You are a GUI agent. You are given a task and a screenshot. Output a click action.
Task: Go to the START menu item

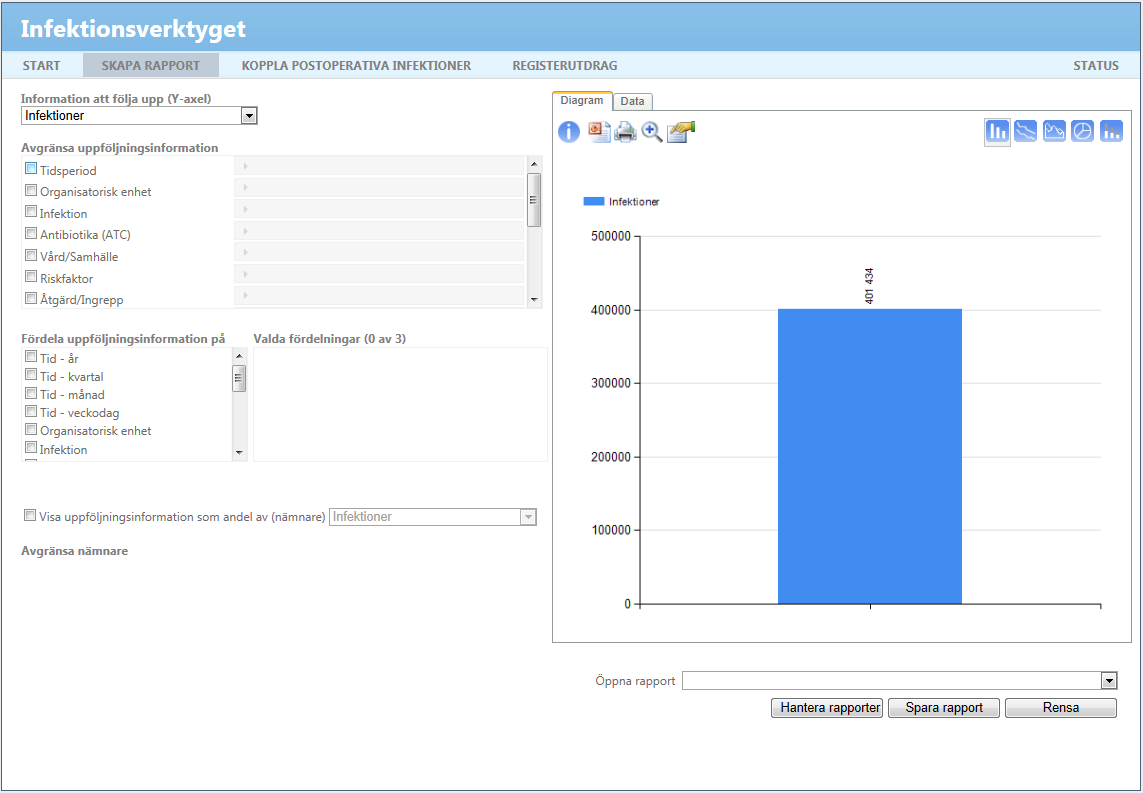click(42, 66)
